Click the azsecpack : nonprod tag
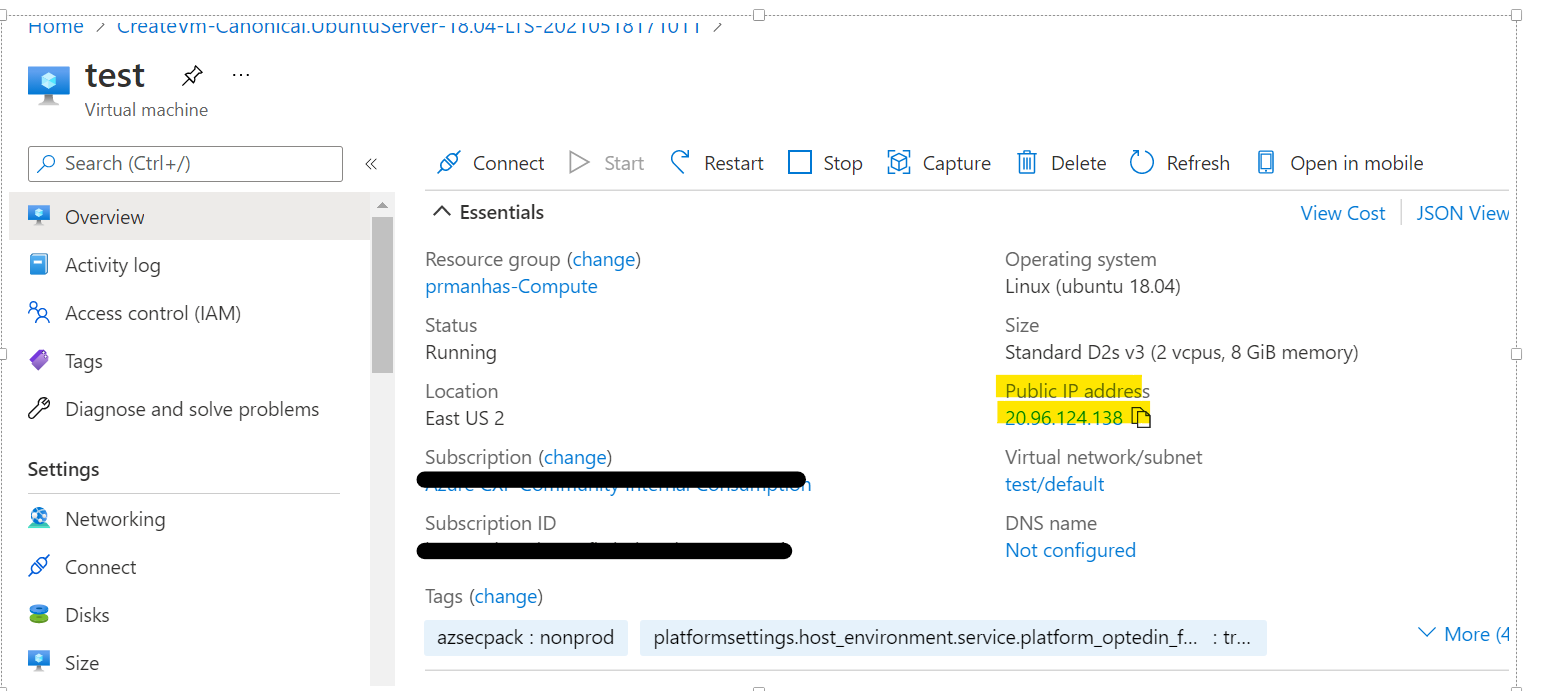The image size is (1548, 691). [526, 637]
